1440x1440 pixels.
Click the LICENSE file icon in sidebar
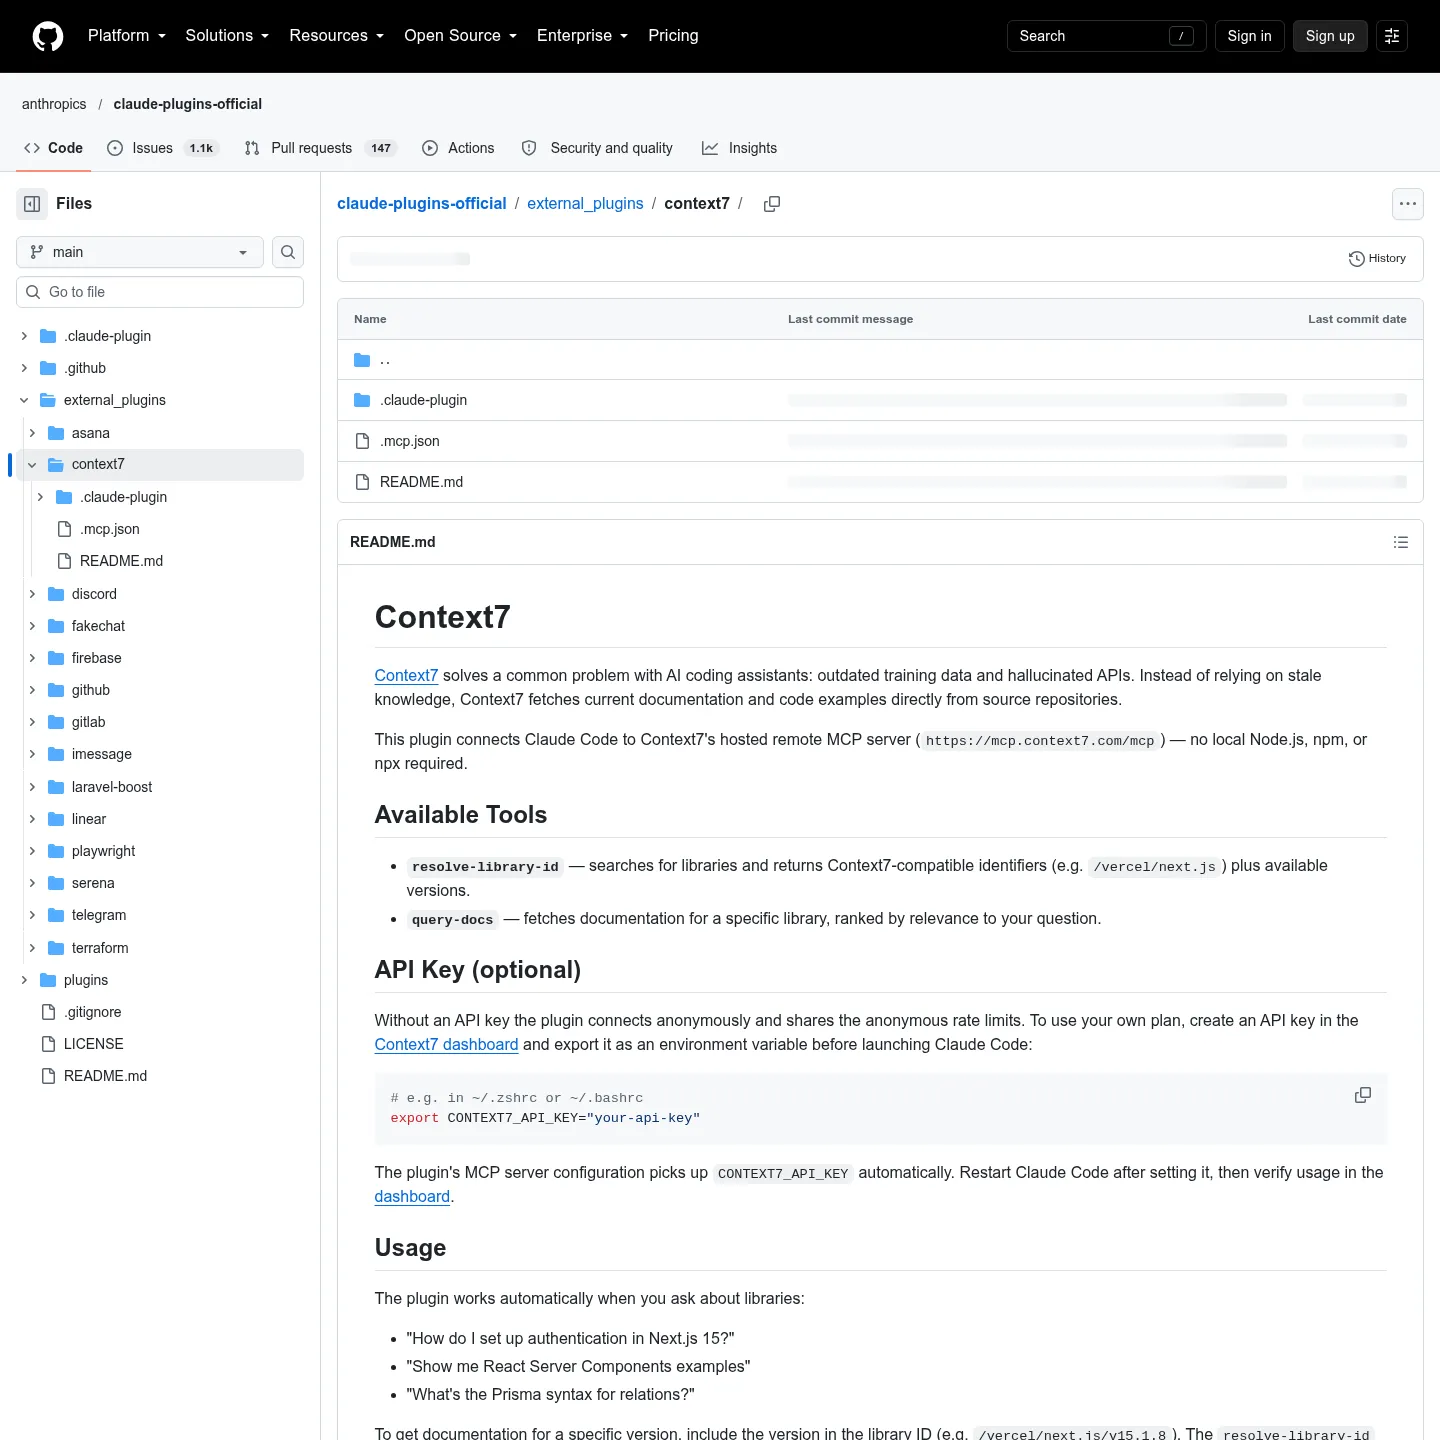(x=48, y=1044)
